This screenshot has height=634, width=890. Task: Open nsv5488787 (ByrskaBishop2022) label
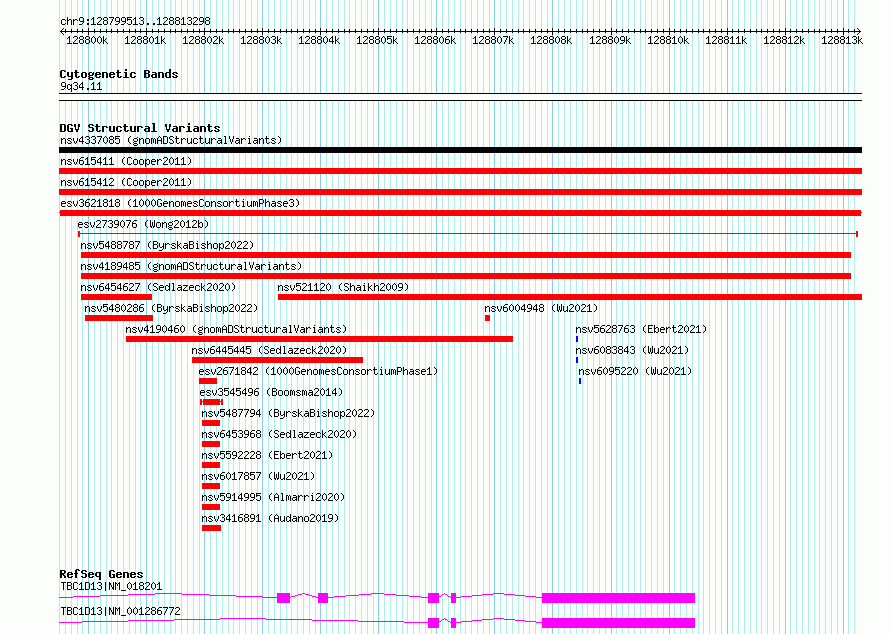(167, 245)
